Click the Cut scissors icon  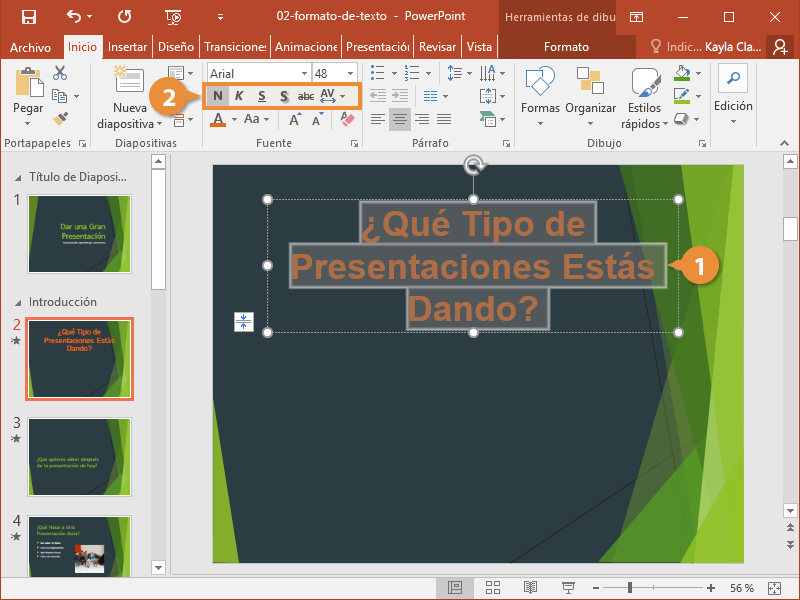60,73
